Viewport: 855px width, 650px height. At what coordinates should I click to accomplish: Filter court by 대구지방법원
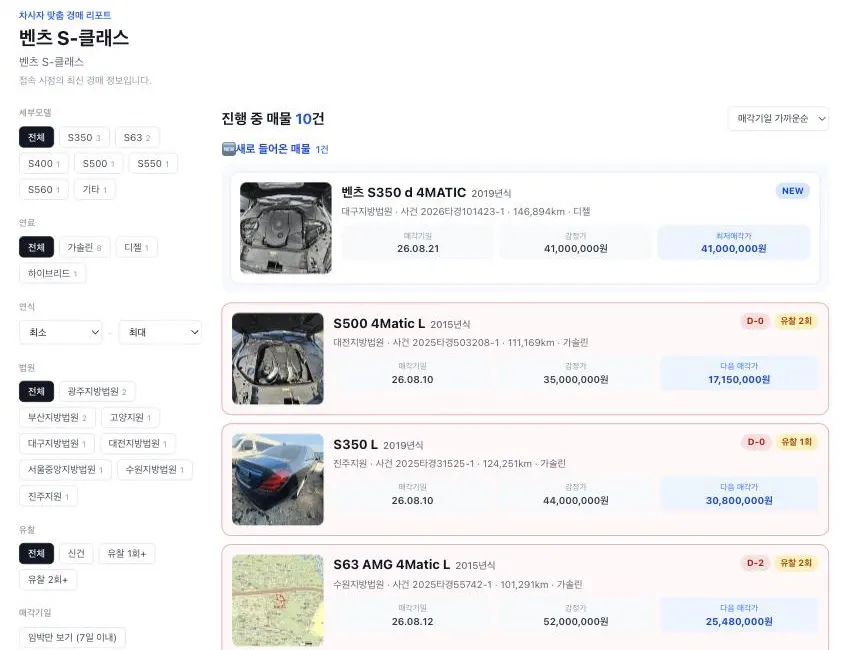pos(57,443)
